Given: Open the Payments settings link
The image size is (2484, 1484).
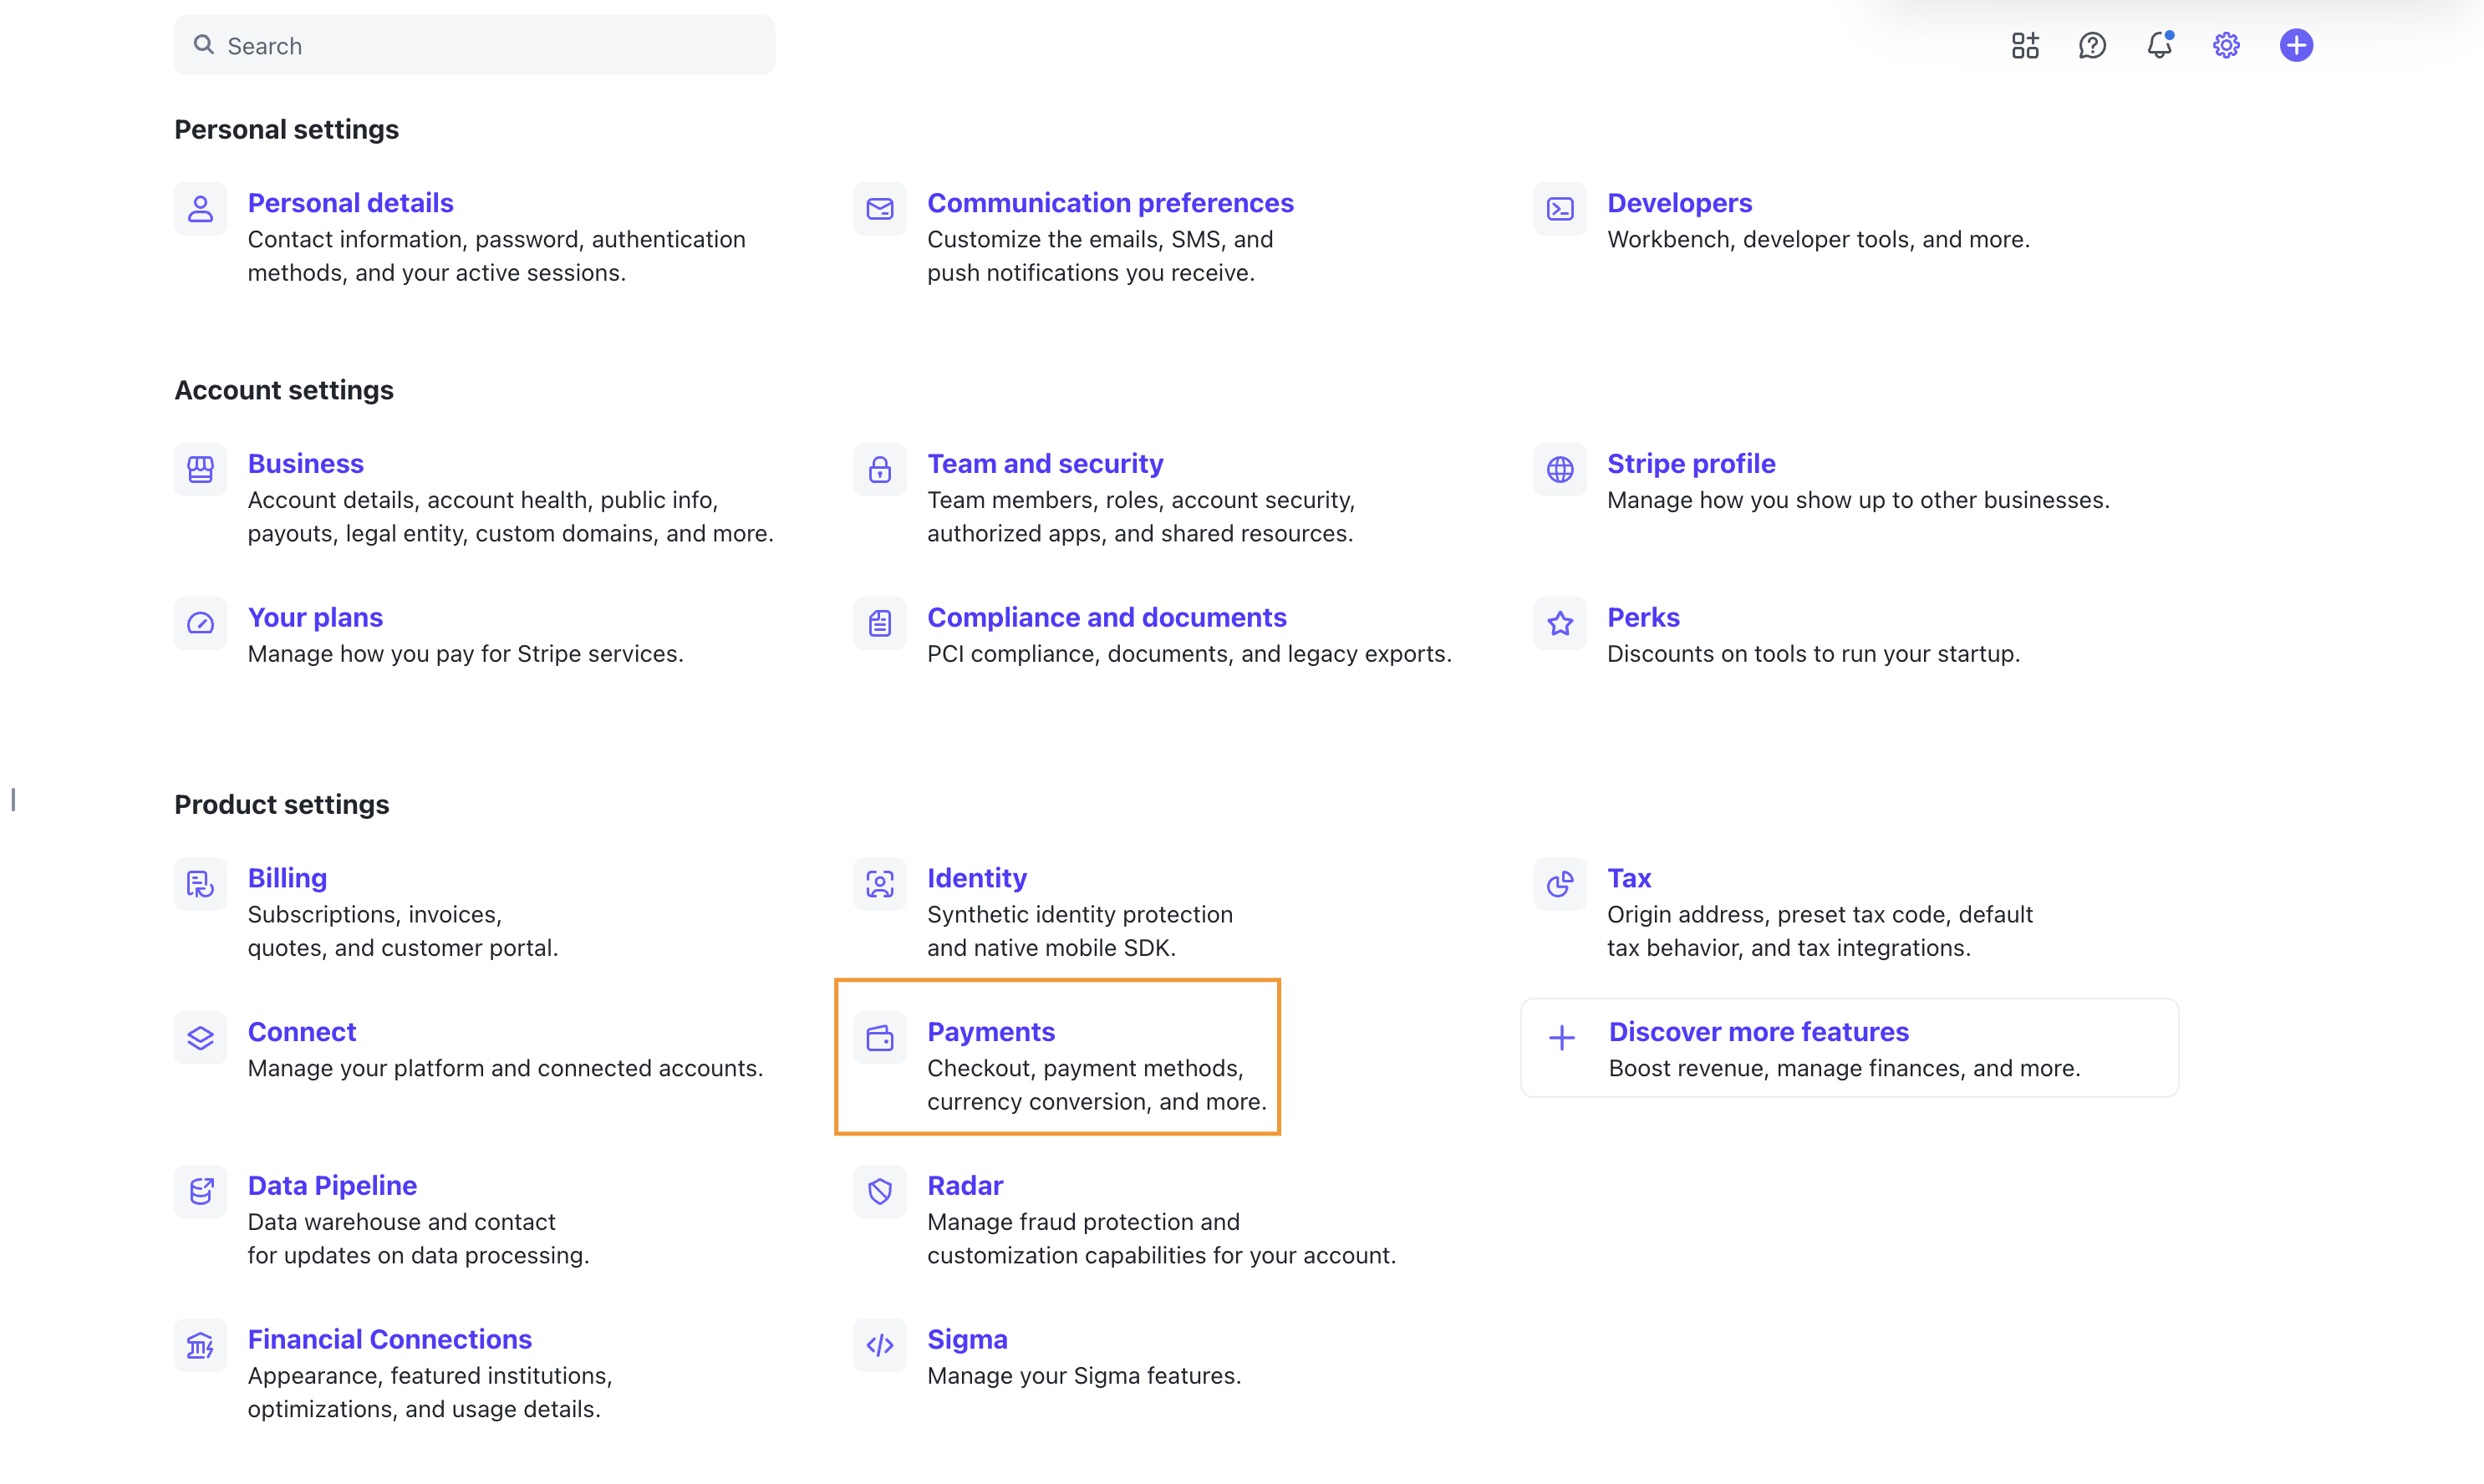Looking at the screenshot, I should [x=990, y=1031].
